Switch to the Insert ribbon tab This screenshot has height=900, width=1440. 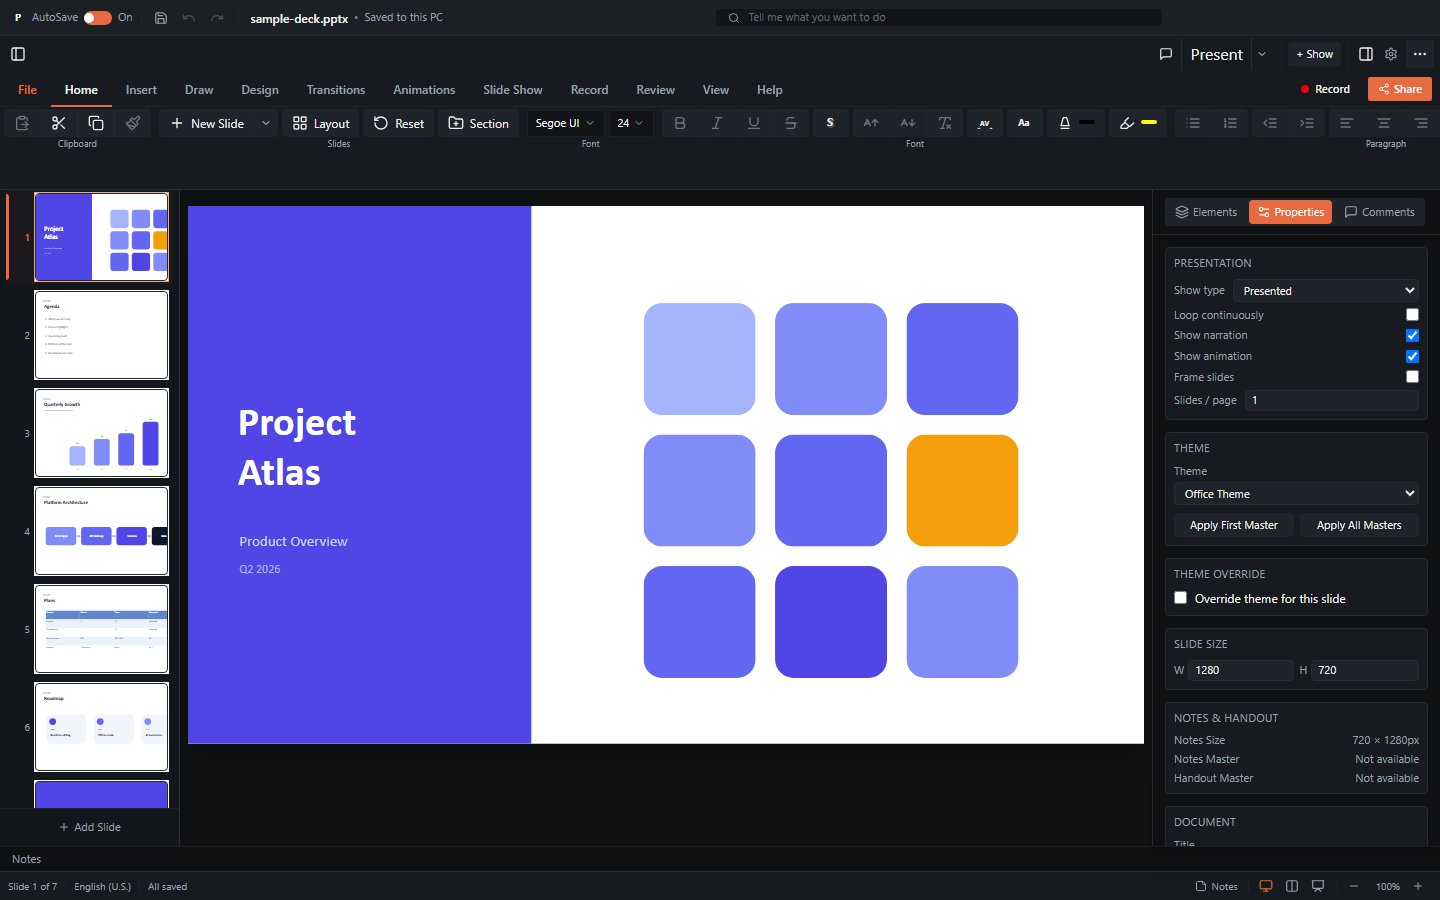click(x=141, y=90)
